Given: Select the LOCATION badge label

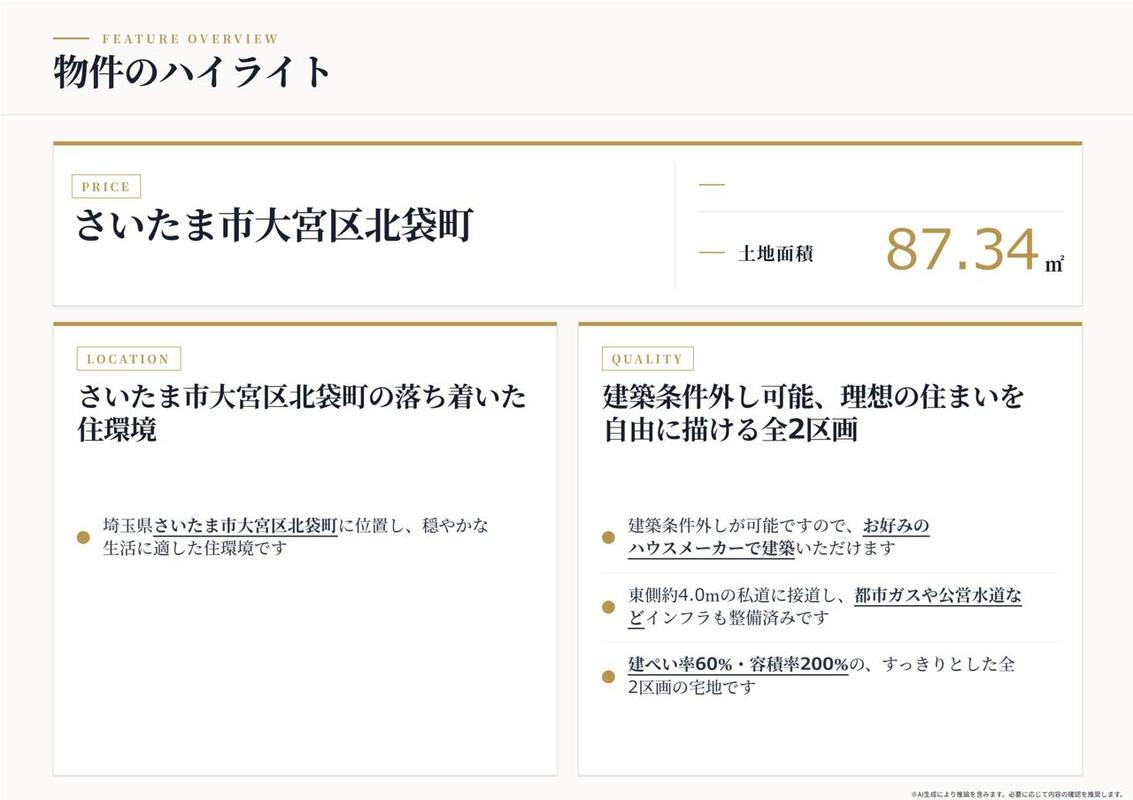Looking at the screenshot, I should click(x=129, y=358).
